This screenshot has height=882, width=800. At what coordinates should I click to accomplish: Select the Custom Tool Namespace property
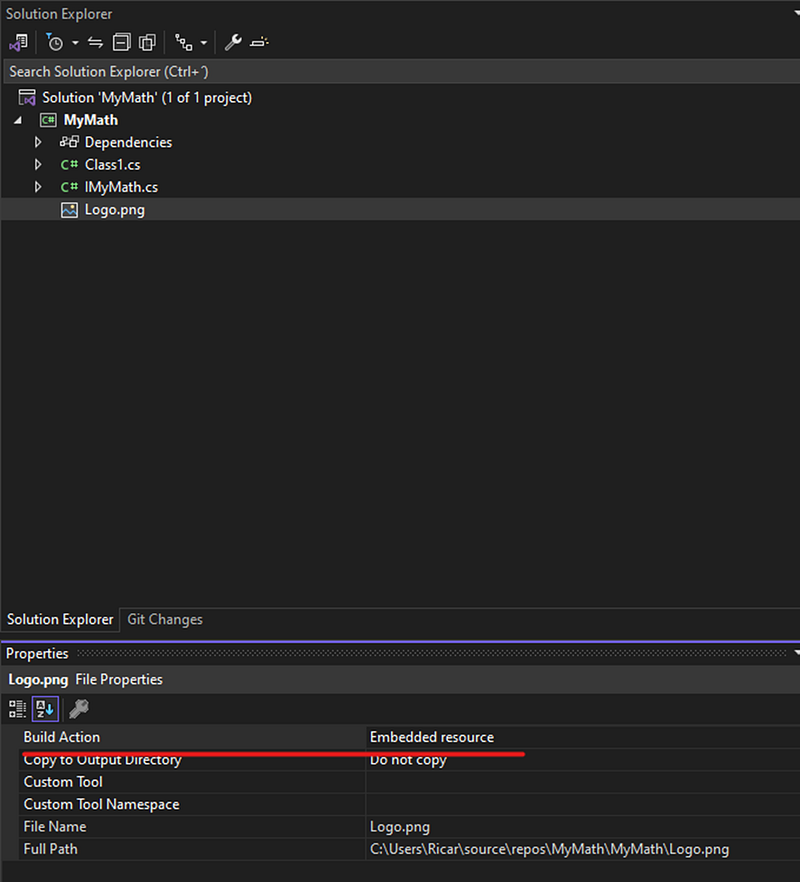tap(101, 804)
